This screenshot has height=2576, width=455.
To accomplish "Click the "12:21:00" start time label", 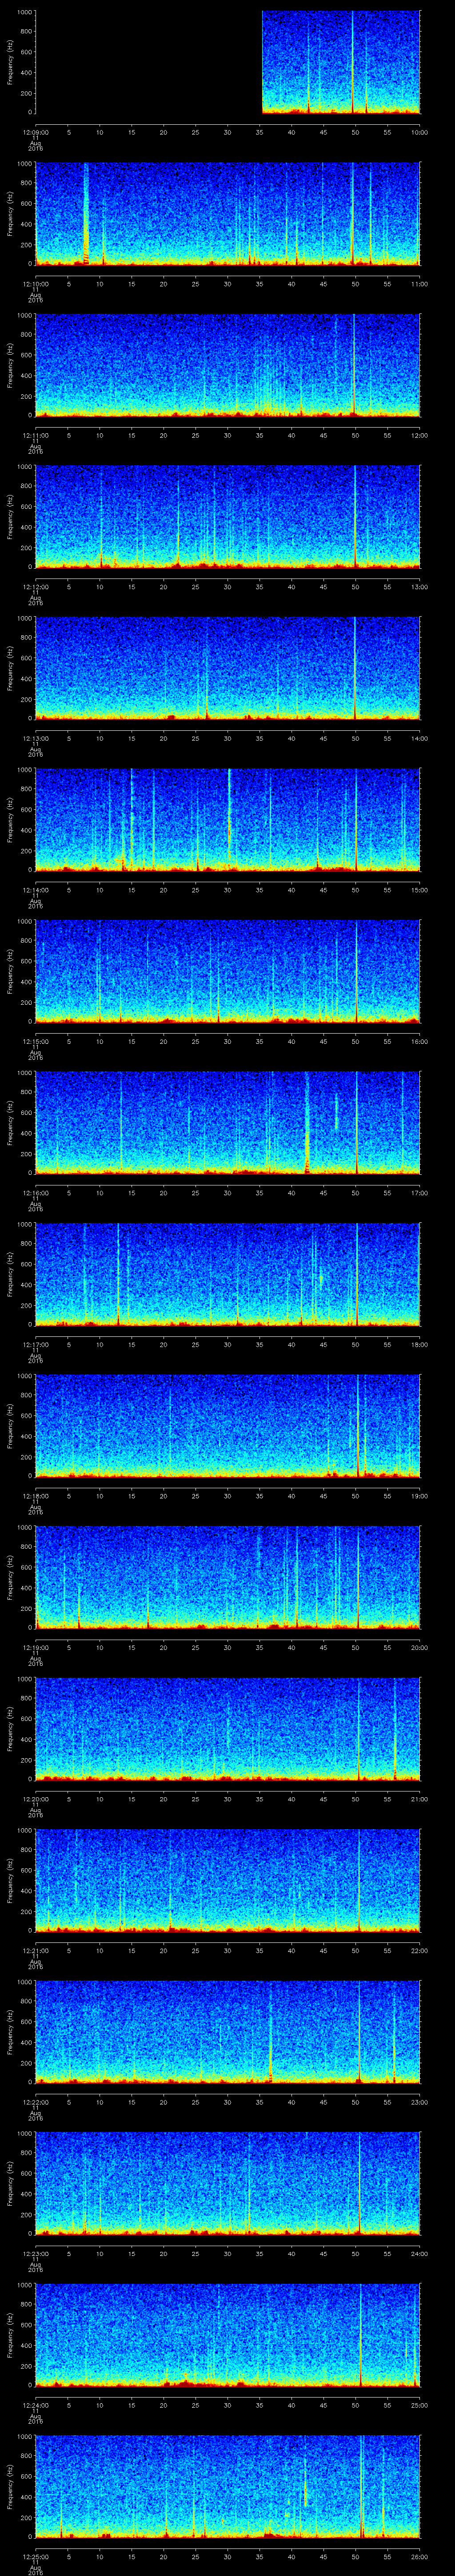I will pos(35,1950).
